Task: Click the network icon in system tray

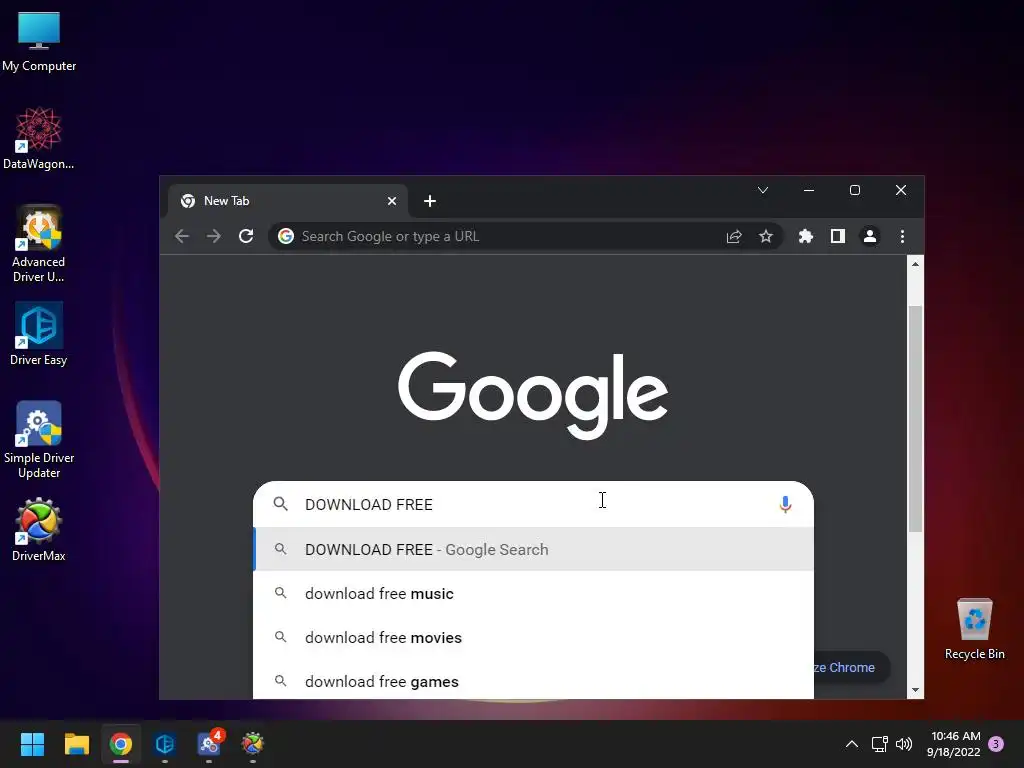Action: point(880,744)
